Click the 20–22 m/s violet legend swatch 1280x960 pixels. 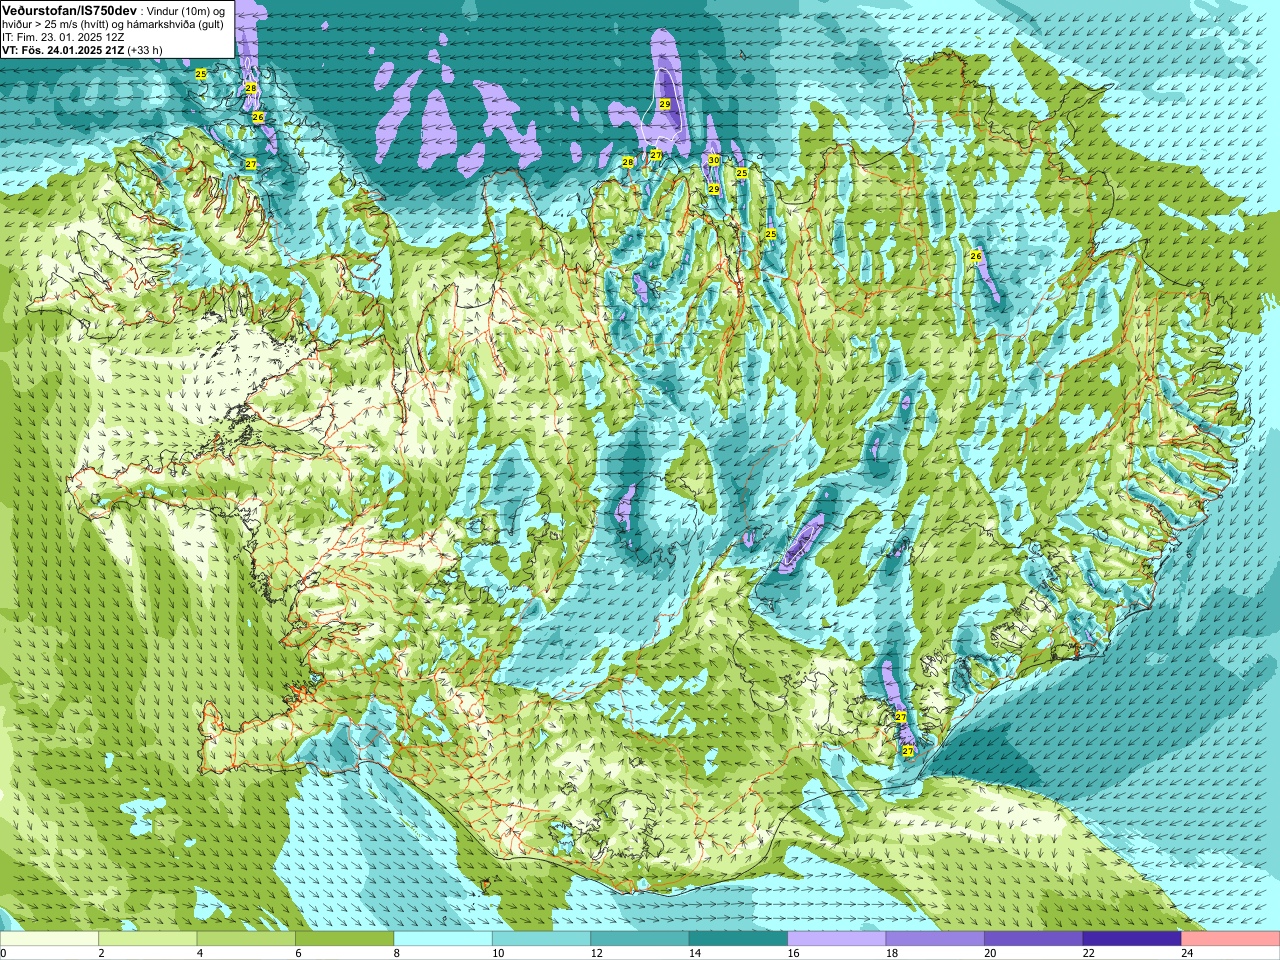(x=1034, y=939)
